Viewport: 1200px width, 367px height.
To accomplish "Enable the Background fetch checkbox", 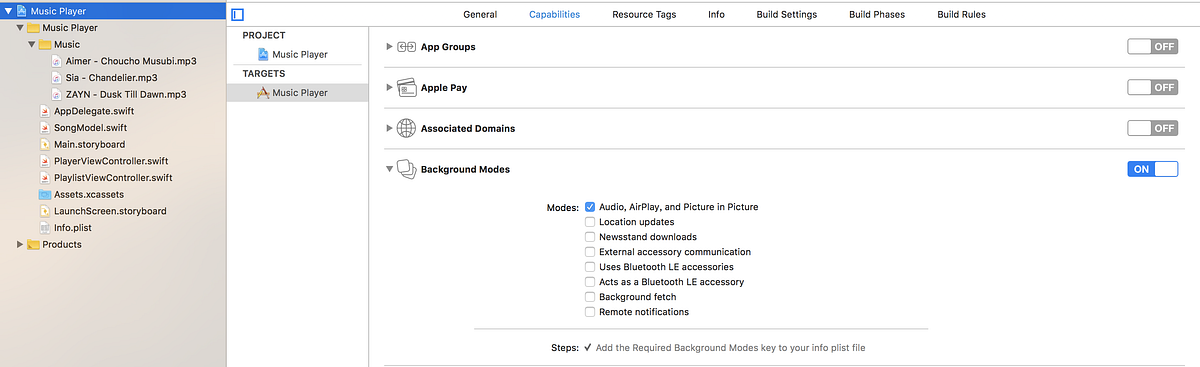I will pyautogui.click(x=590, y=297).
